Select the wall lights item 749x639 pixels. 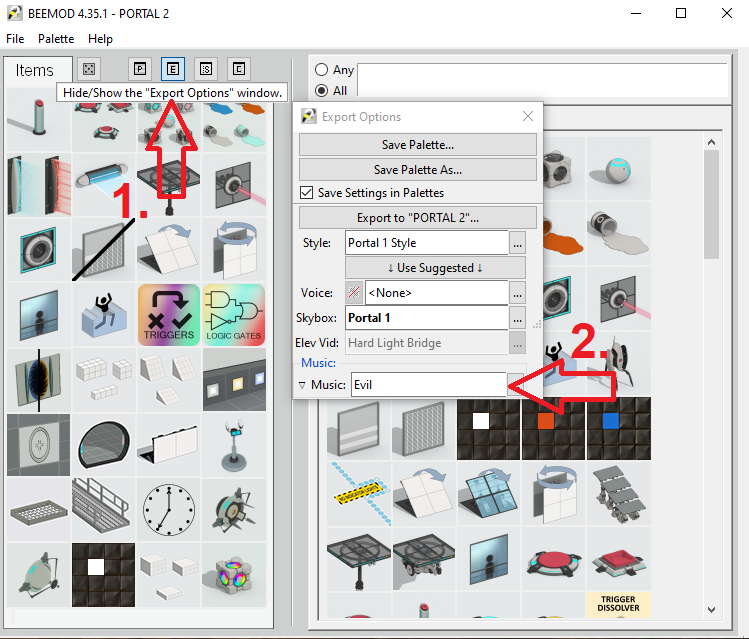[x=234, y=379]
